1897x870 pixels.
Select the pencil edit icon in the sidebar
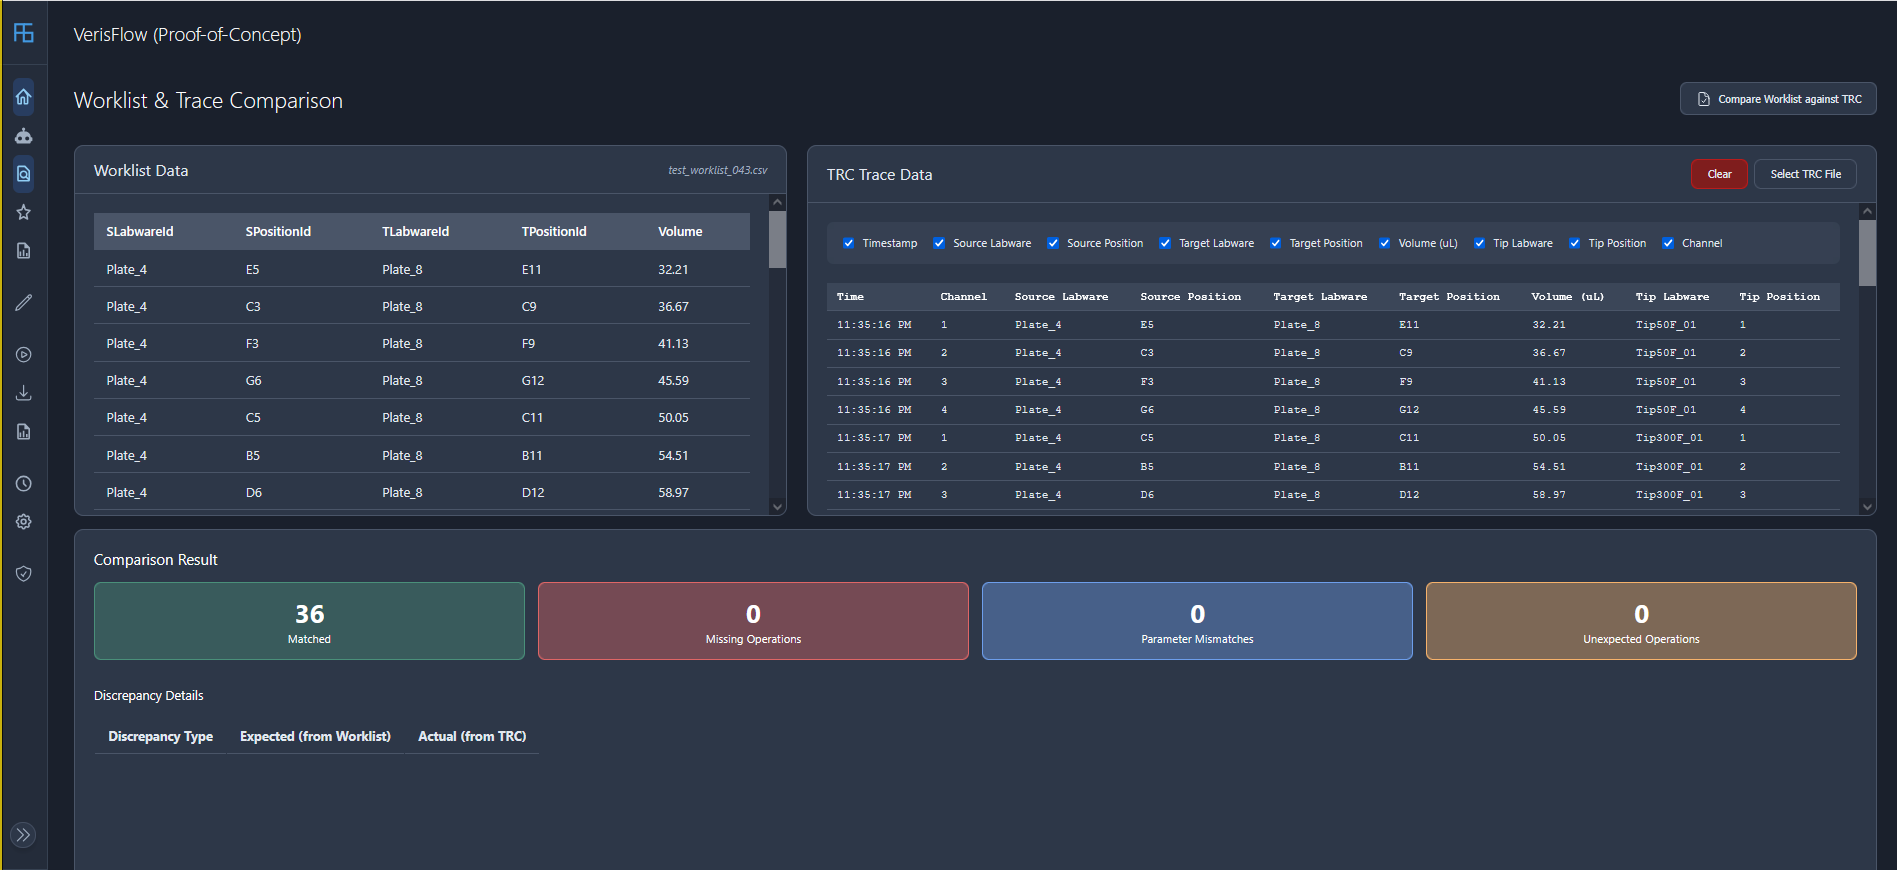click(23, 302)
